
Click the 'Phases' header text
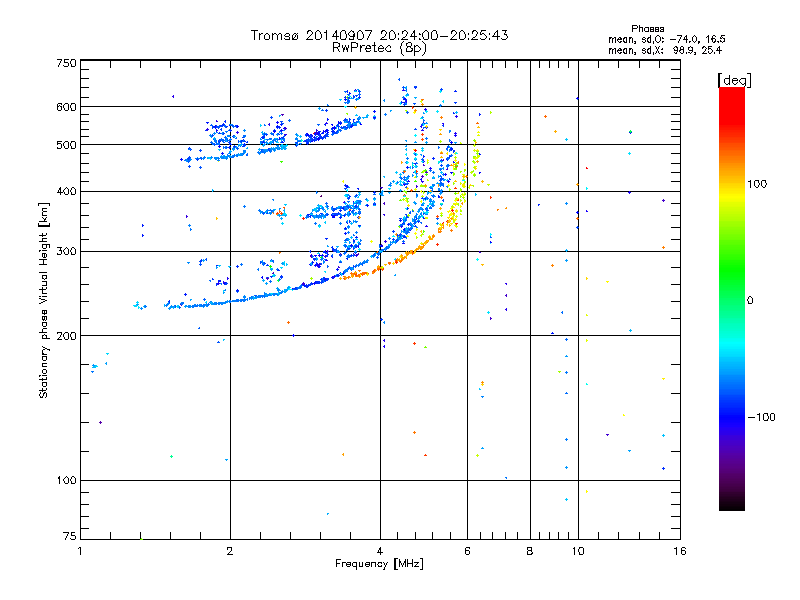(x=647, y=29)
